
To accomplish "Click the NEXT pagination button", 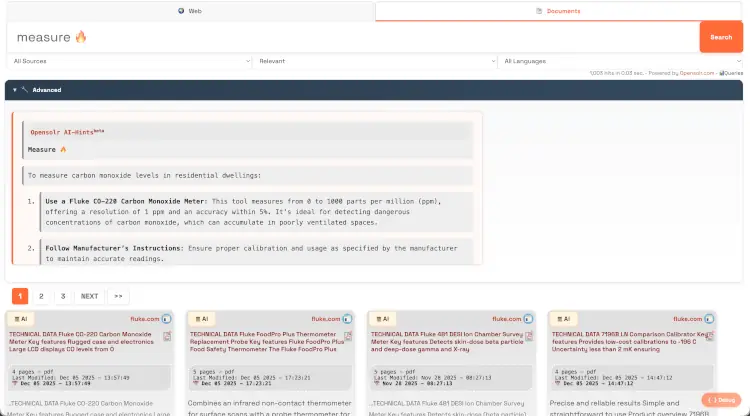I will [x=89, y=296].
